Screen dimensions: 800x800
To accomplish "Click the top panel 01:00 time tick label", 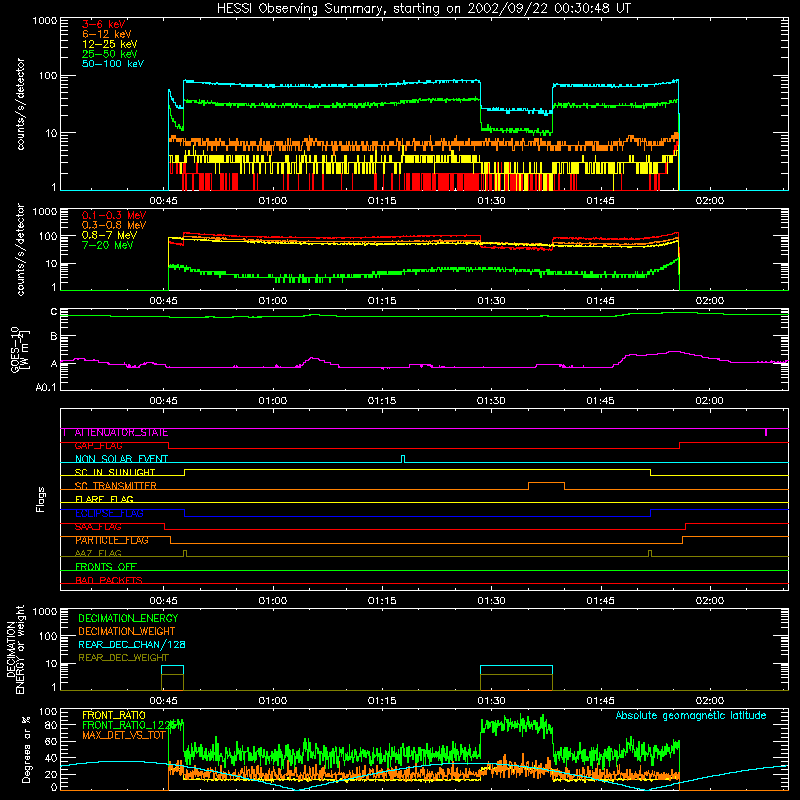I will pos(272,201).
